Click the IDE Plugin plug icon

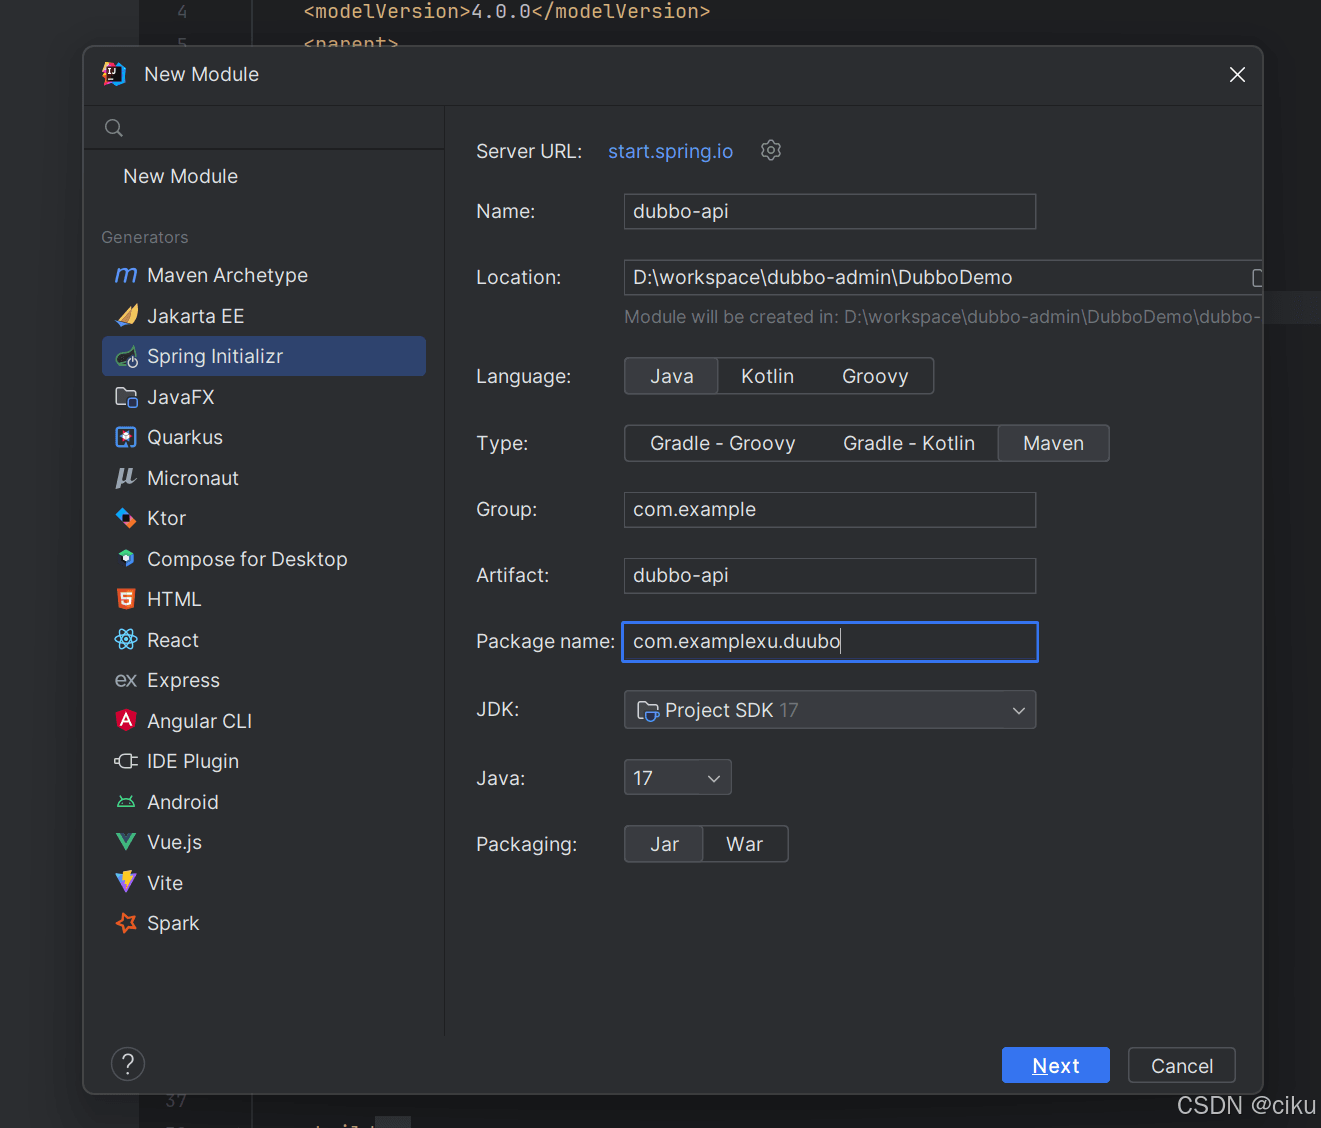click(x=126, y=761)
